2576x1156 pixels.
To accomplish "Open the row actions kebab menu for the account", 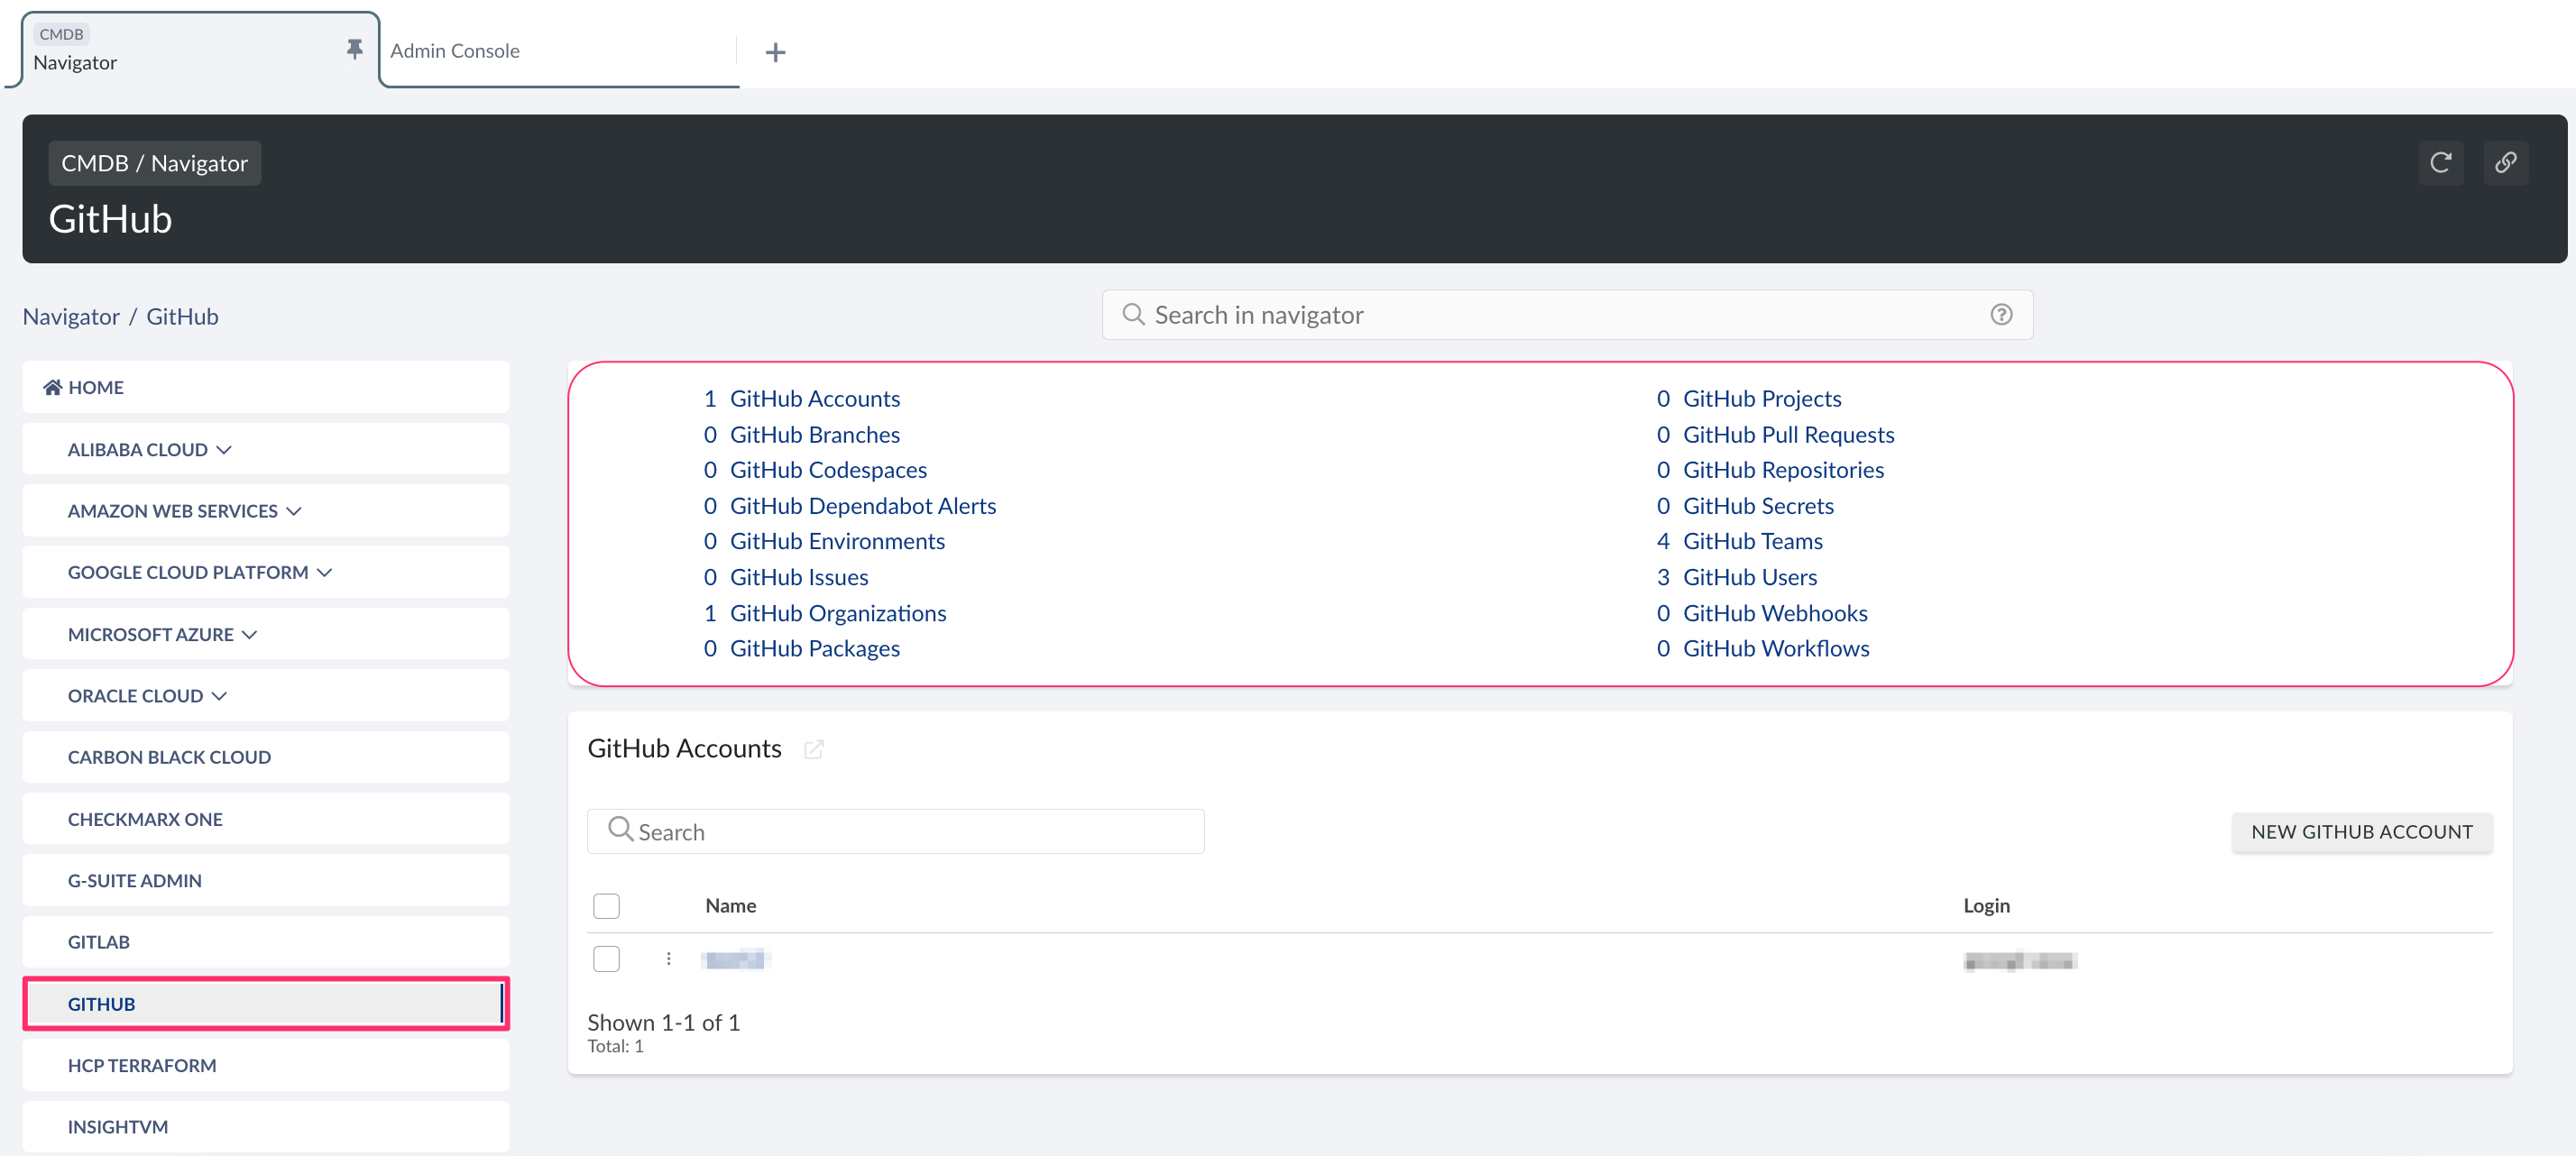I will click(668, 959).
